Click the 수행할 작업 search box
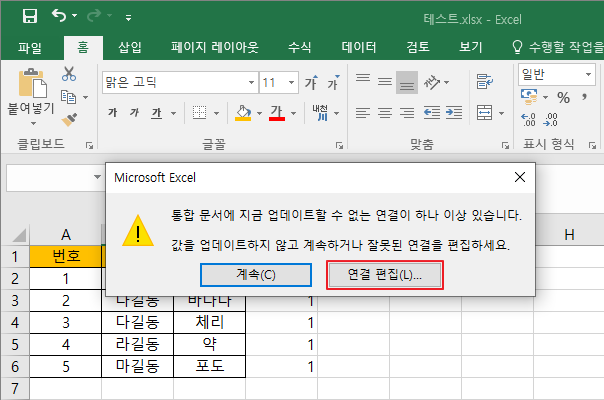The width and height of the screenshot is (604, 400). pyautogui.click(x=557, y=47)
